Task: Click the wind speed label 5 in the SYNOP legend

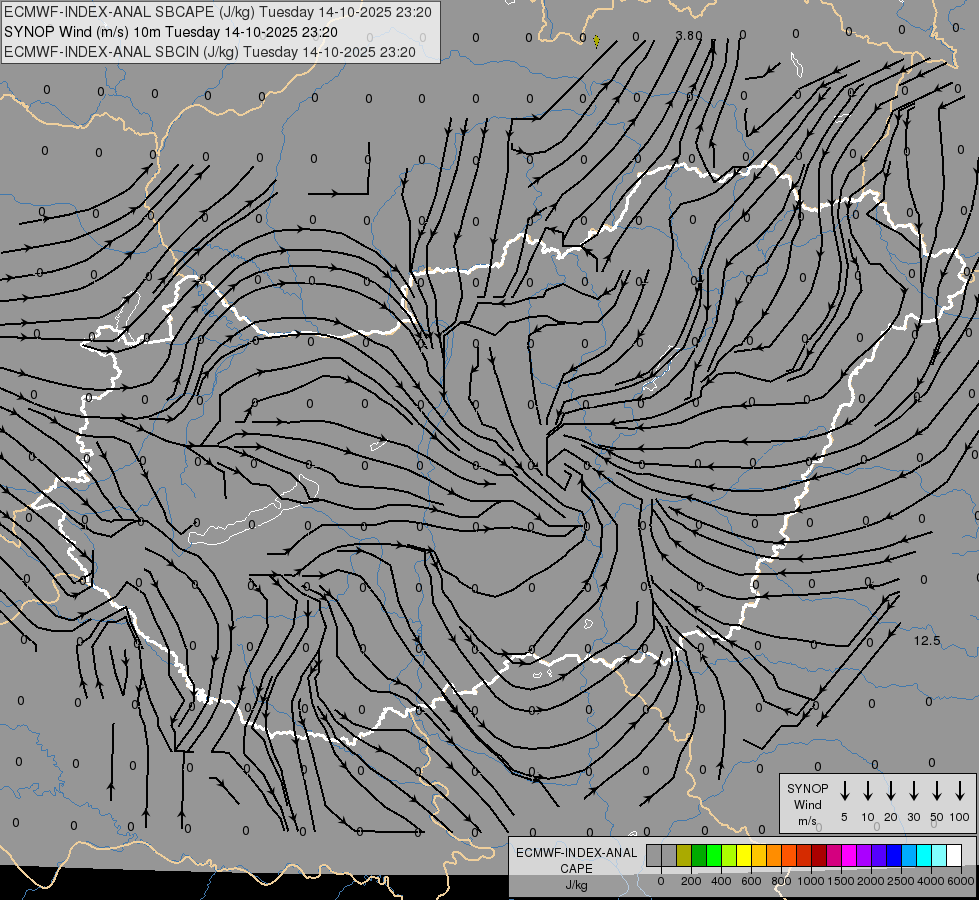Action: [x=844, y=817]
